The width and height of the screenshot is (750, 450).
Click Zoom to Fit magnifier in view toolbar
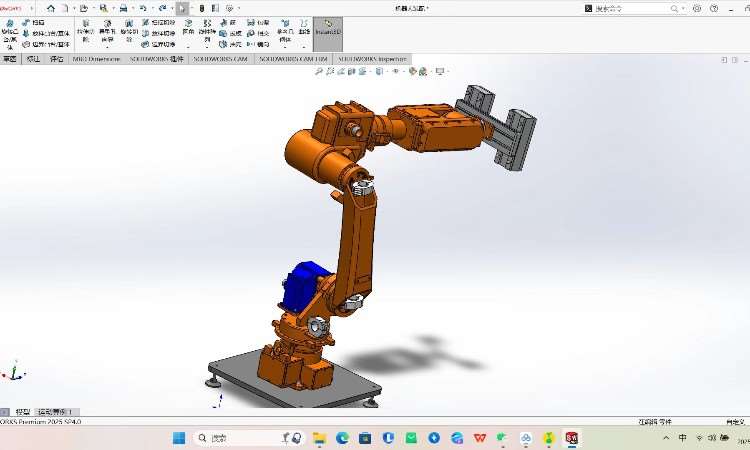pyautogui.click(x=319, y=71)
